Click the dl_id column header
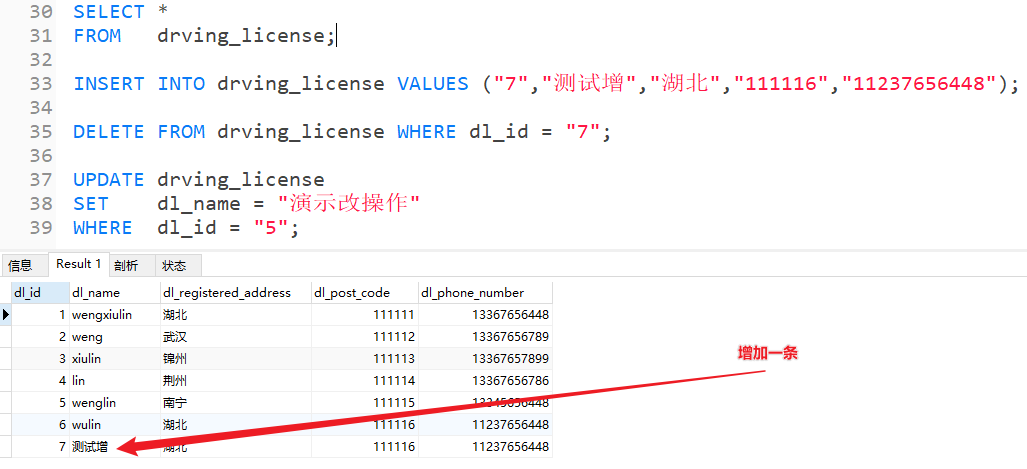1027x469 pixels. coord(40,293)
